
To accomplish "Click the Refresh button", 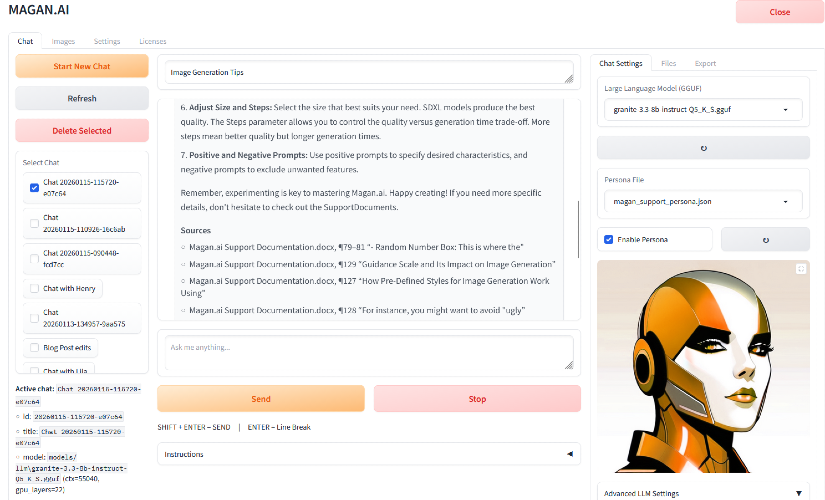I will pos(82,98).
